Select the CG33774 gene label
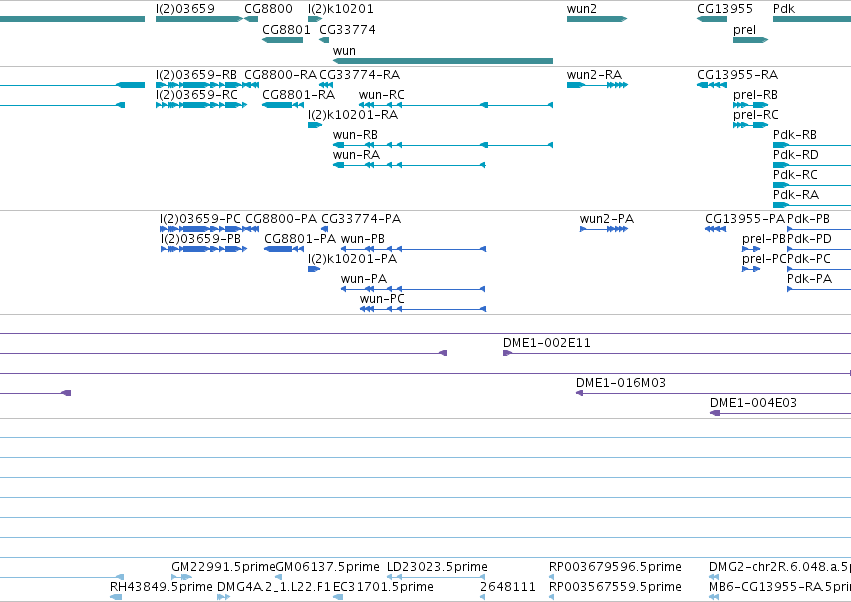 click(347, 29)
